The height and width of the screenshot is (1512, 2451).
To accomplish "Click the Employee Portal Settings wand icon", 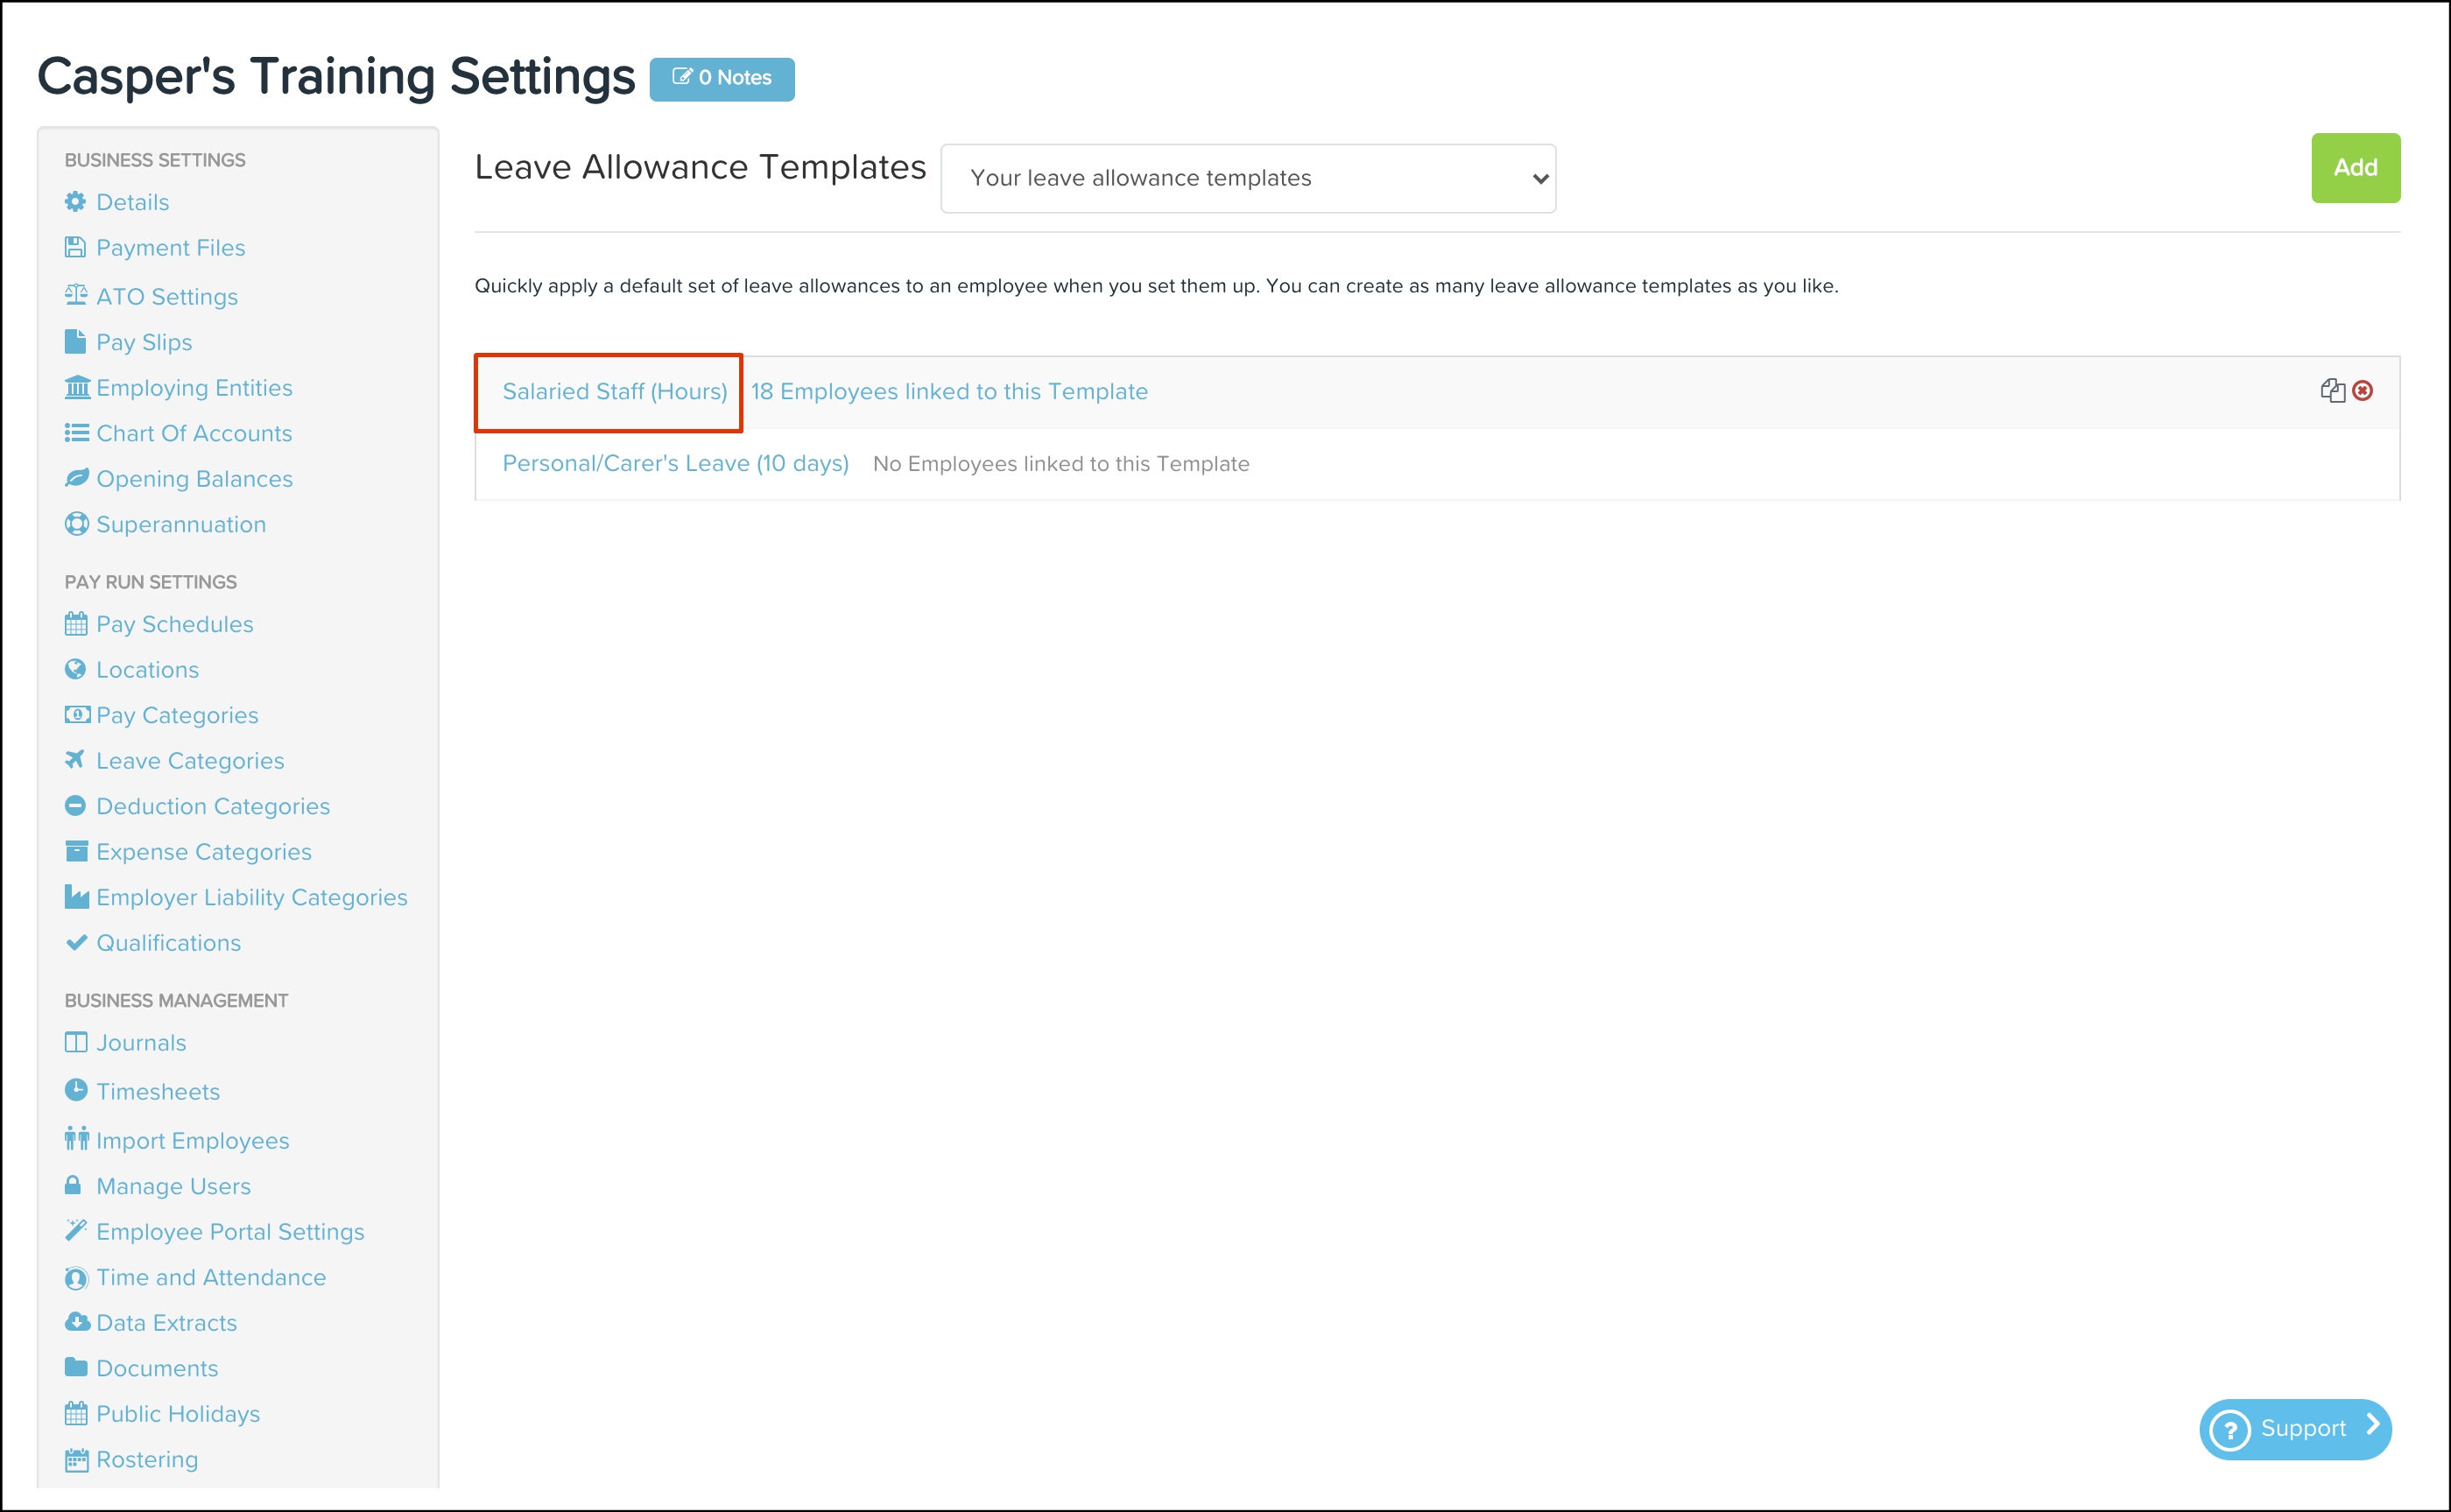I will pos(76,1230).
